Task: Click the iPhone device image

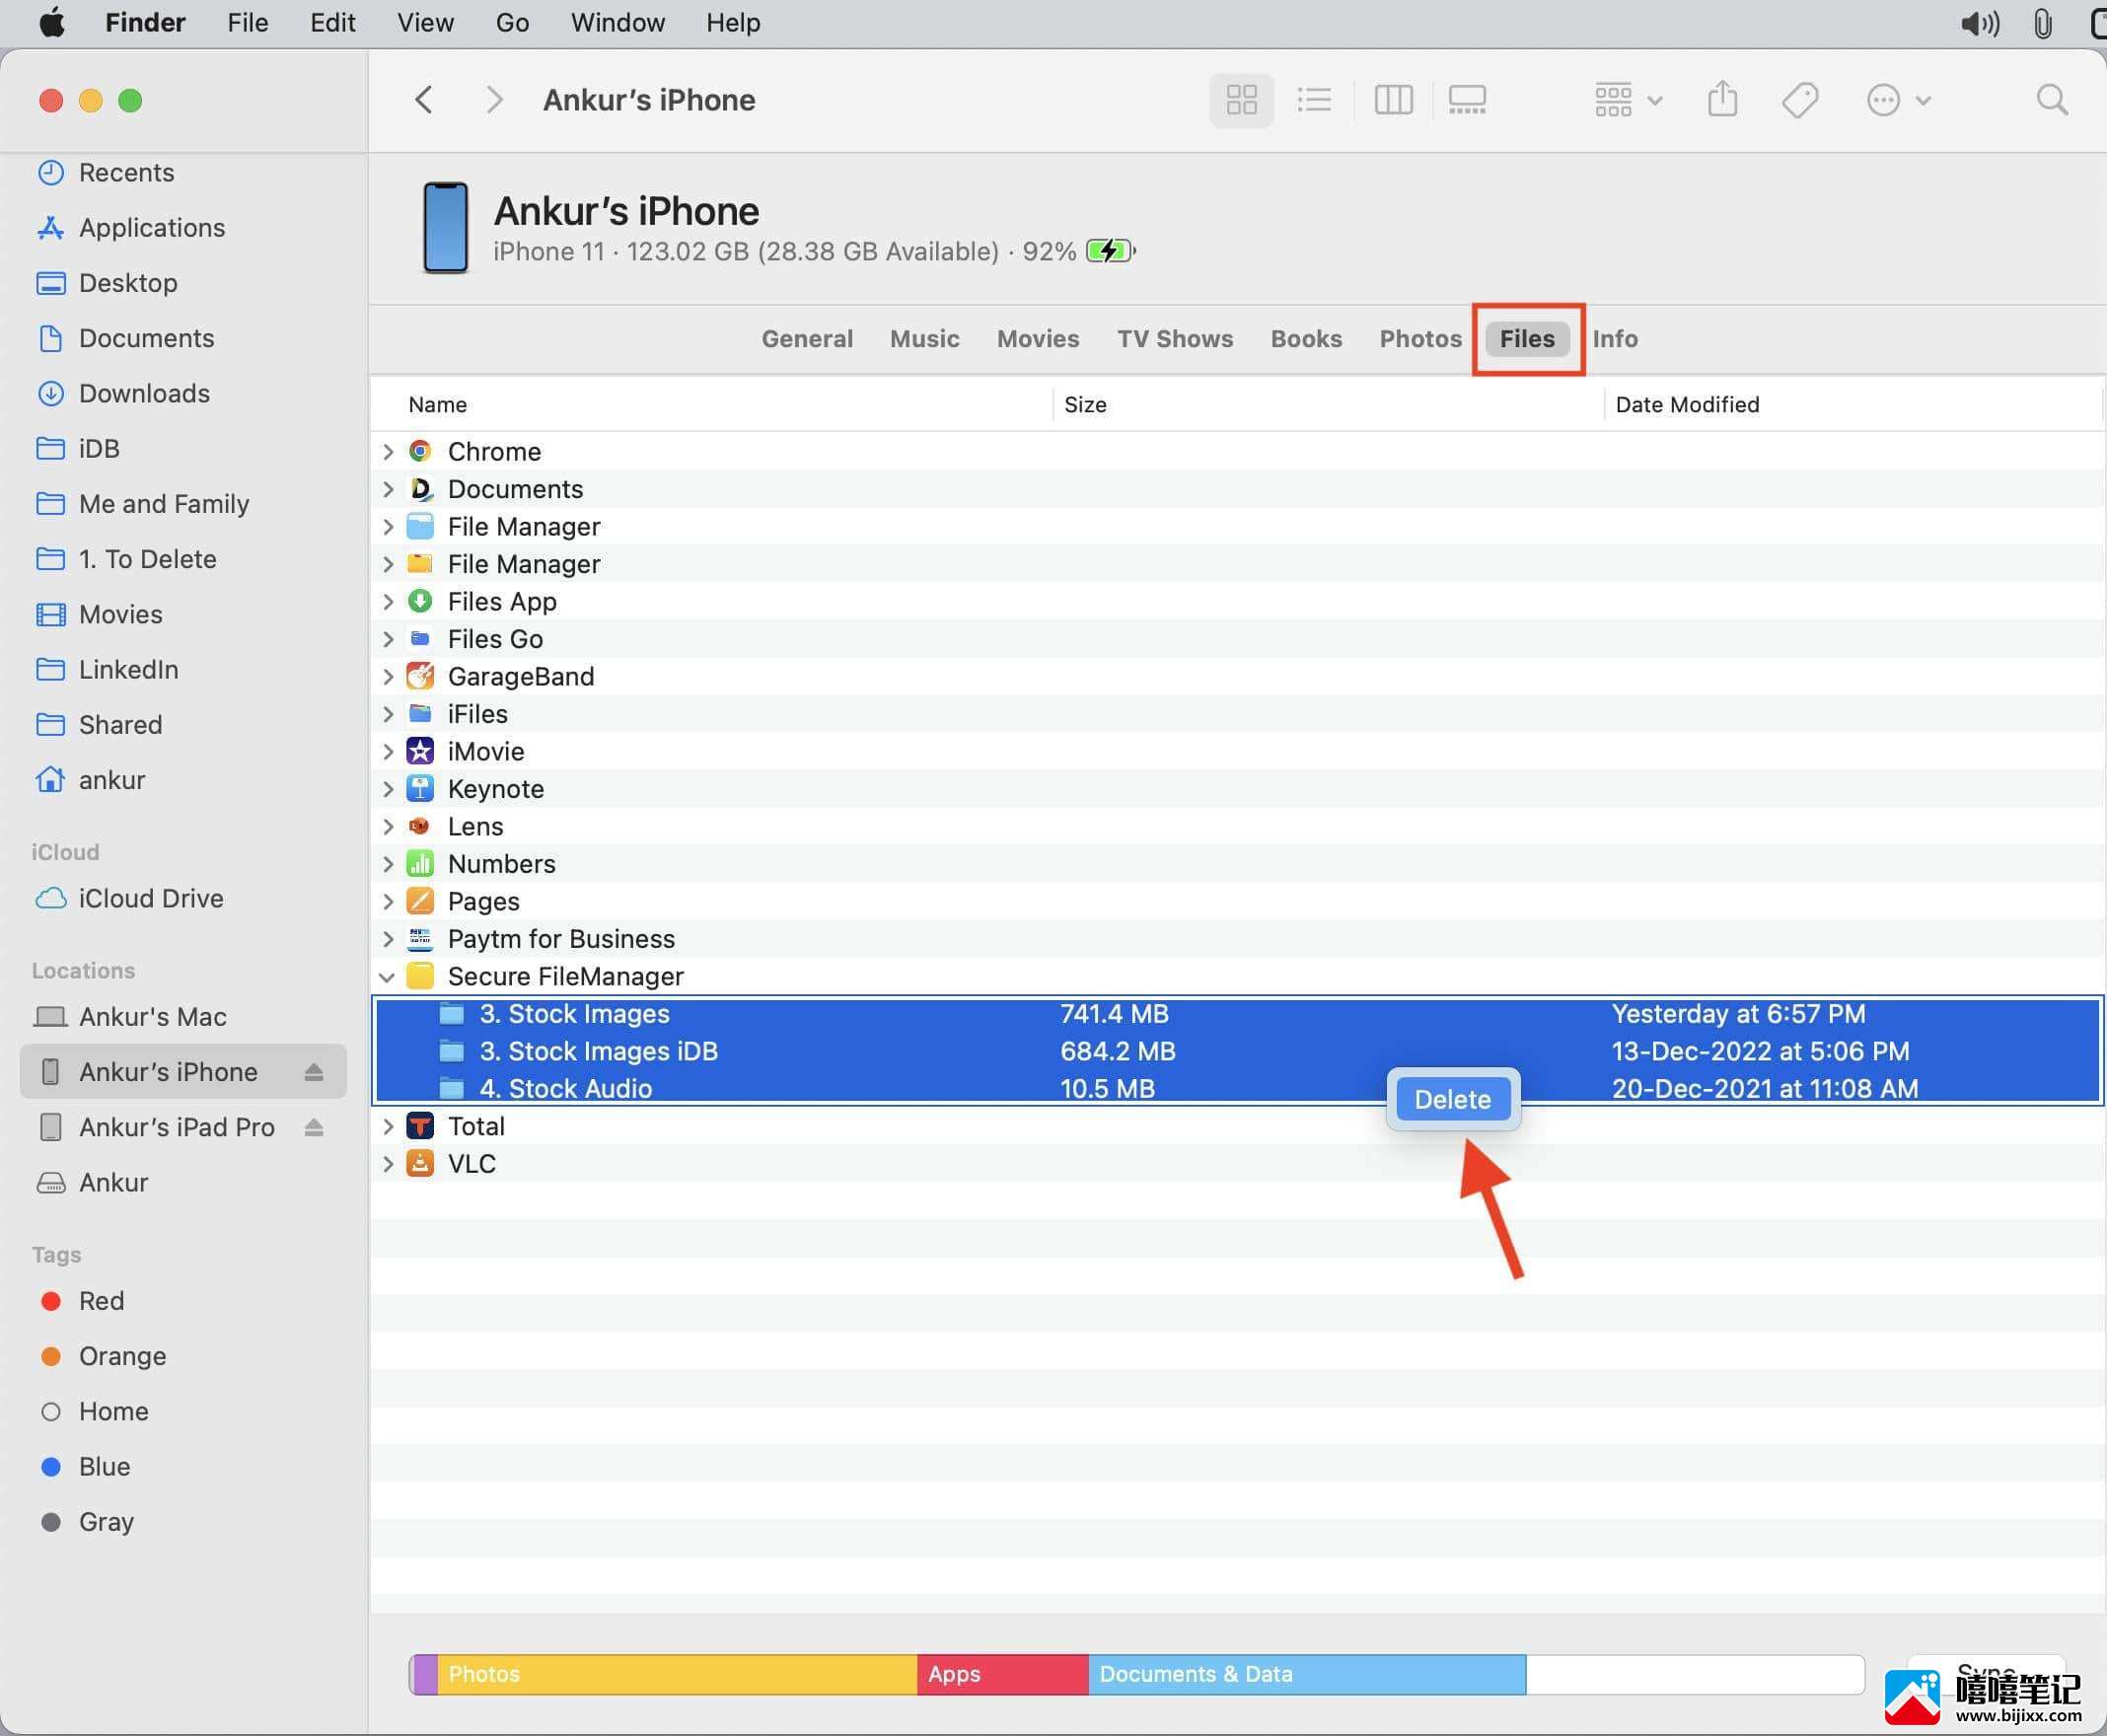Action: [x=445, y=228]
